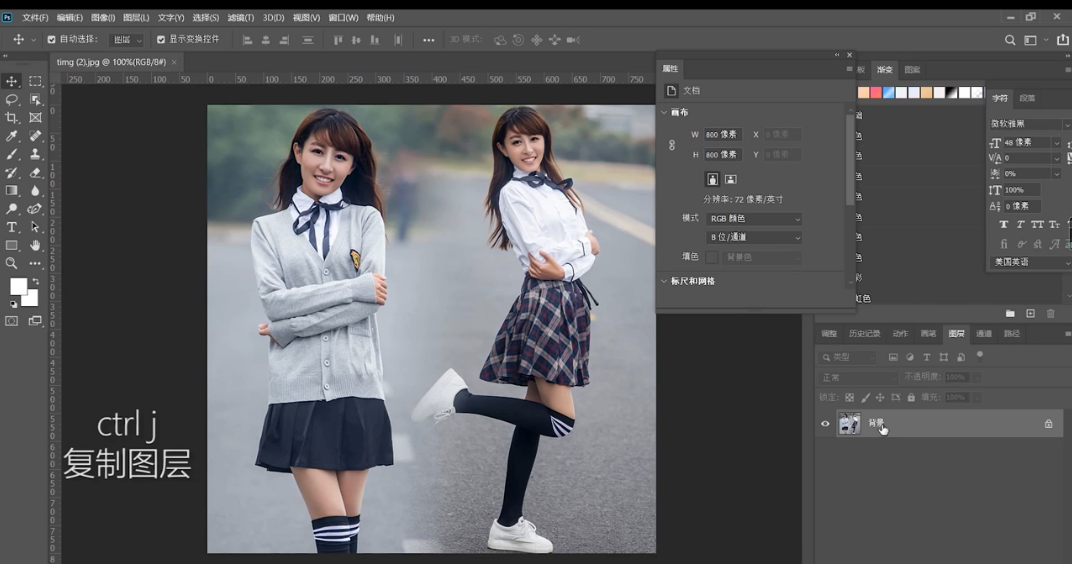The width and height of the screenshot is (1072, 564).
Task: Open the 美国英语 language dropdown
Action: click(x=1030, y=262)
